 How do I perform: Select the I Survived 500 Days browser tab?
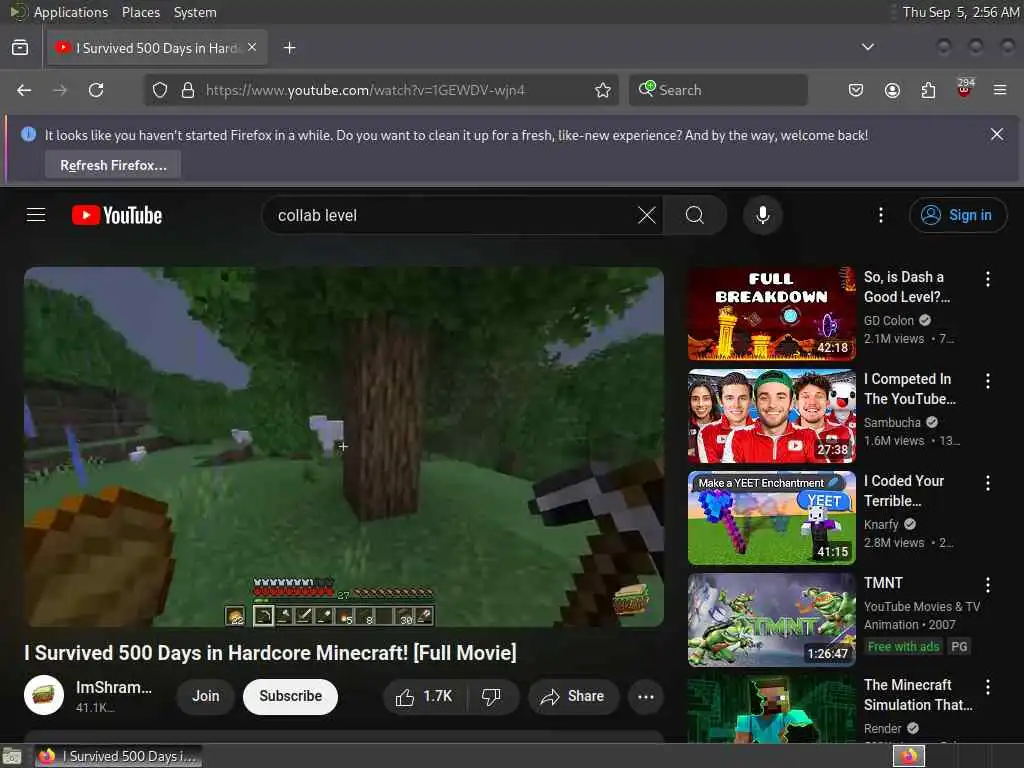click(157, 48)
